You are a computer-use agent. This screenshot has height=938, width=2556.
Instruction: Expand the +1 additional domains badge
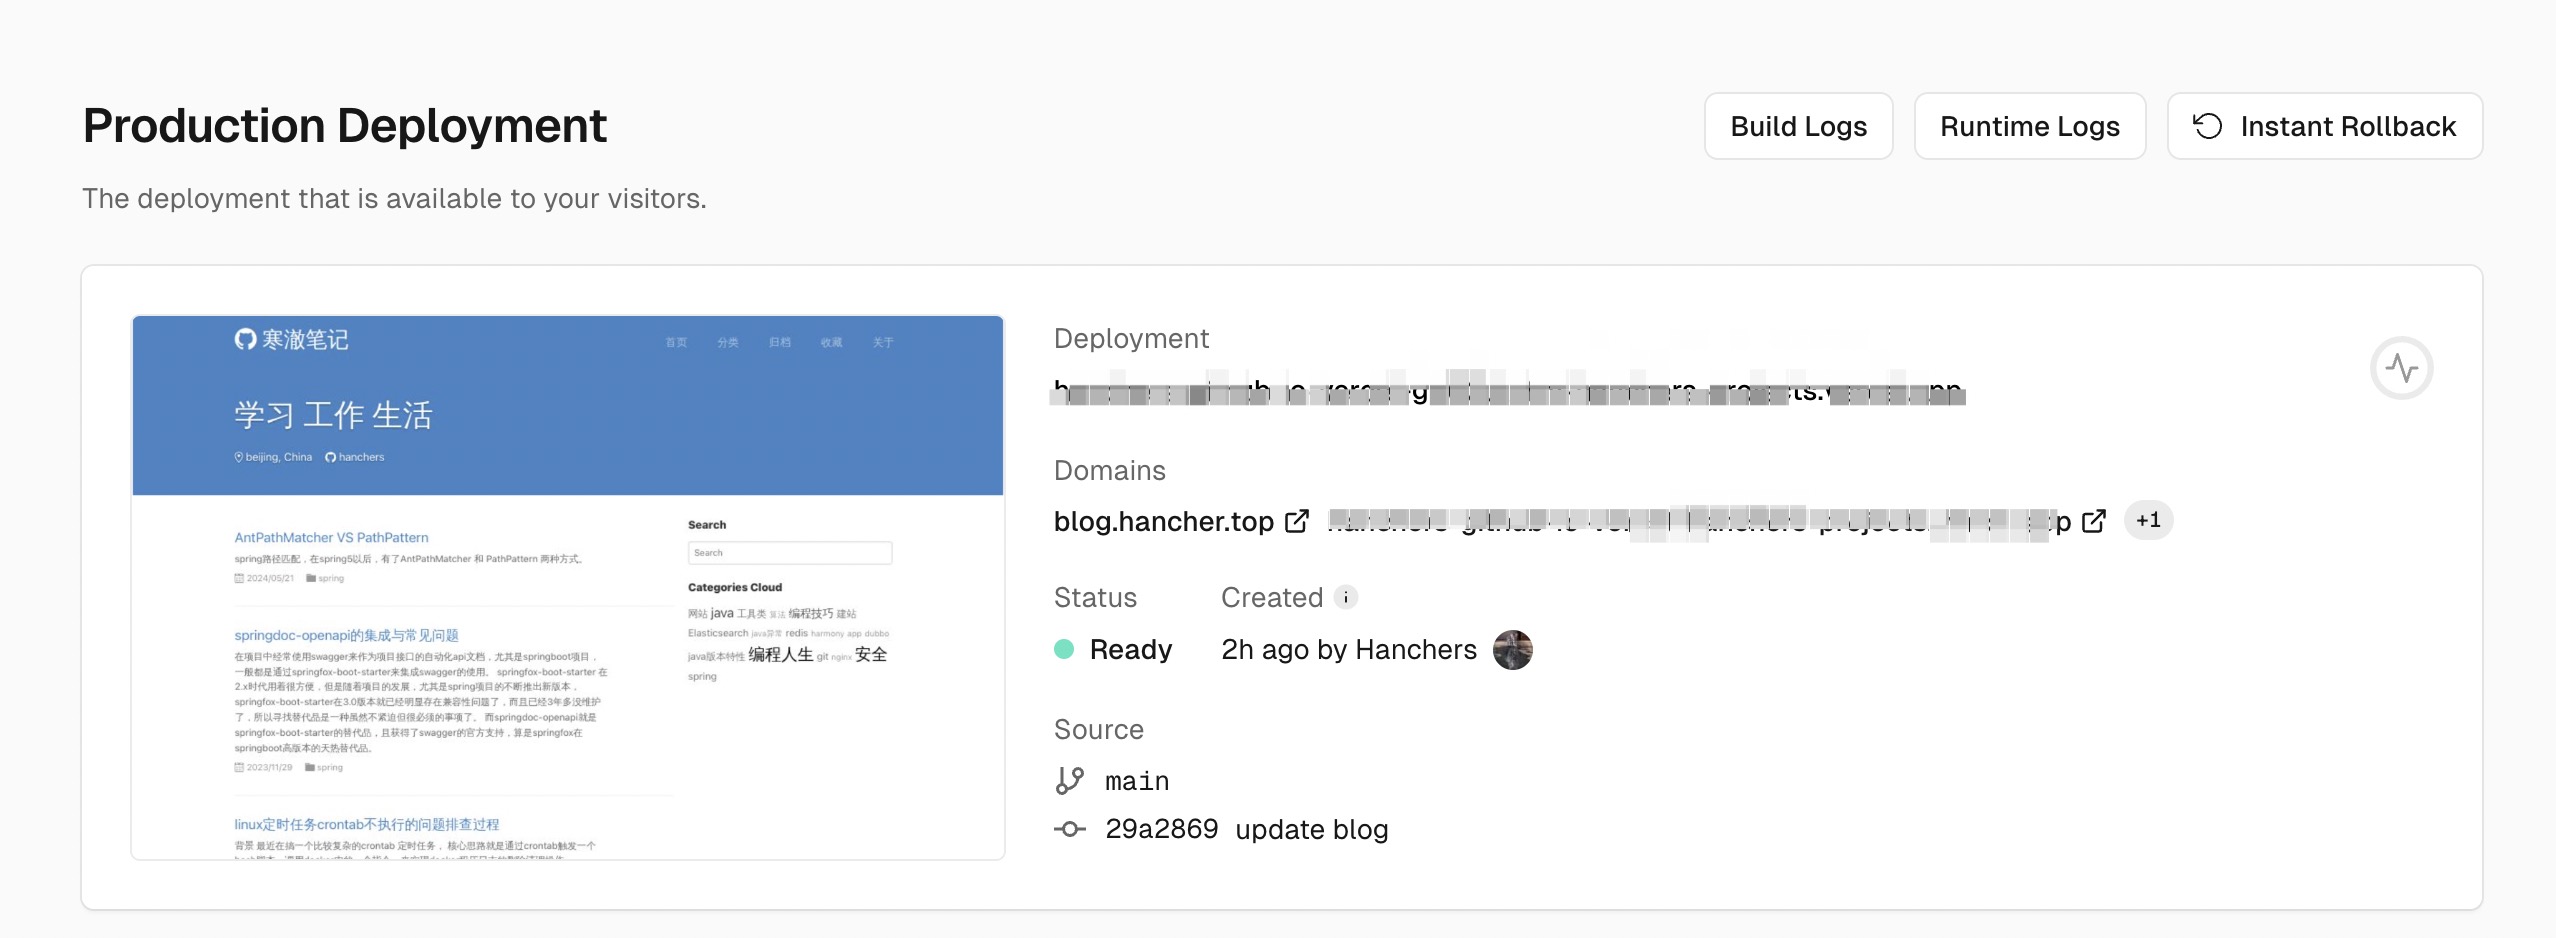tap(2148, 520)
